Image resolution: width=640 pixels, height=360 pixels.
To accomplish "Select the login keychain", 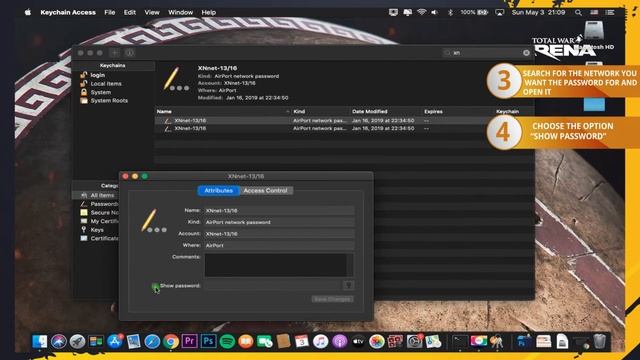I will [98, 75].
